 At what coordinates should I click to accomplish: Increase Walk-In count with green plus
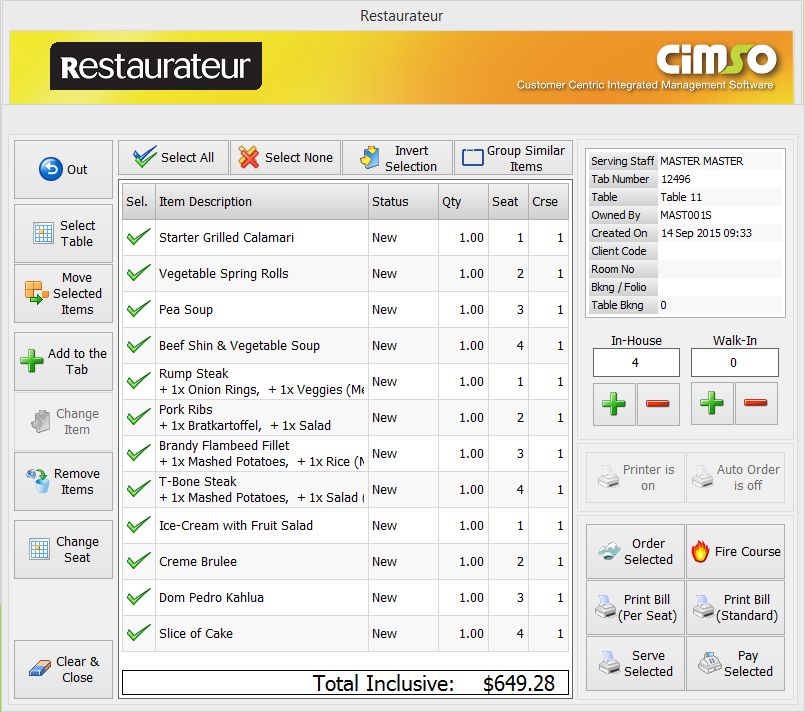(x=712, y=404)
